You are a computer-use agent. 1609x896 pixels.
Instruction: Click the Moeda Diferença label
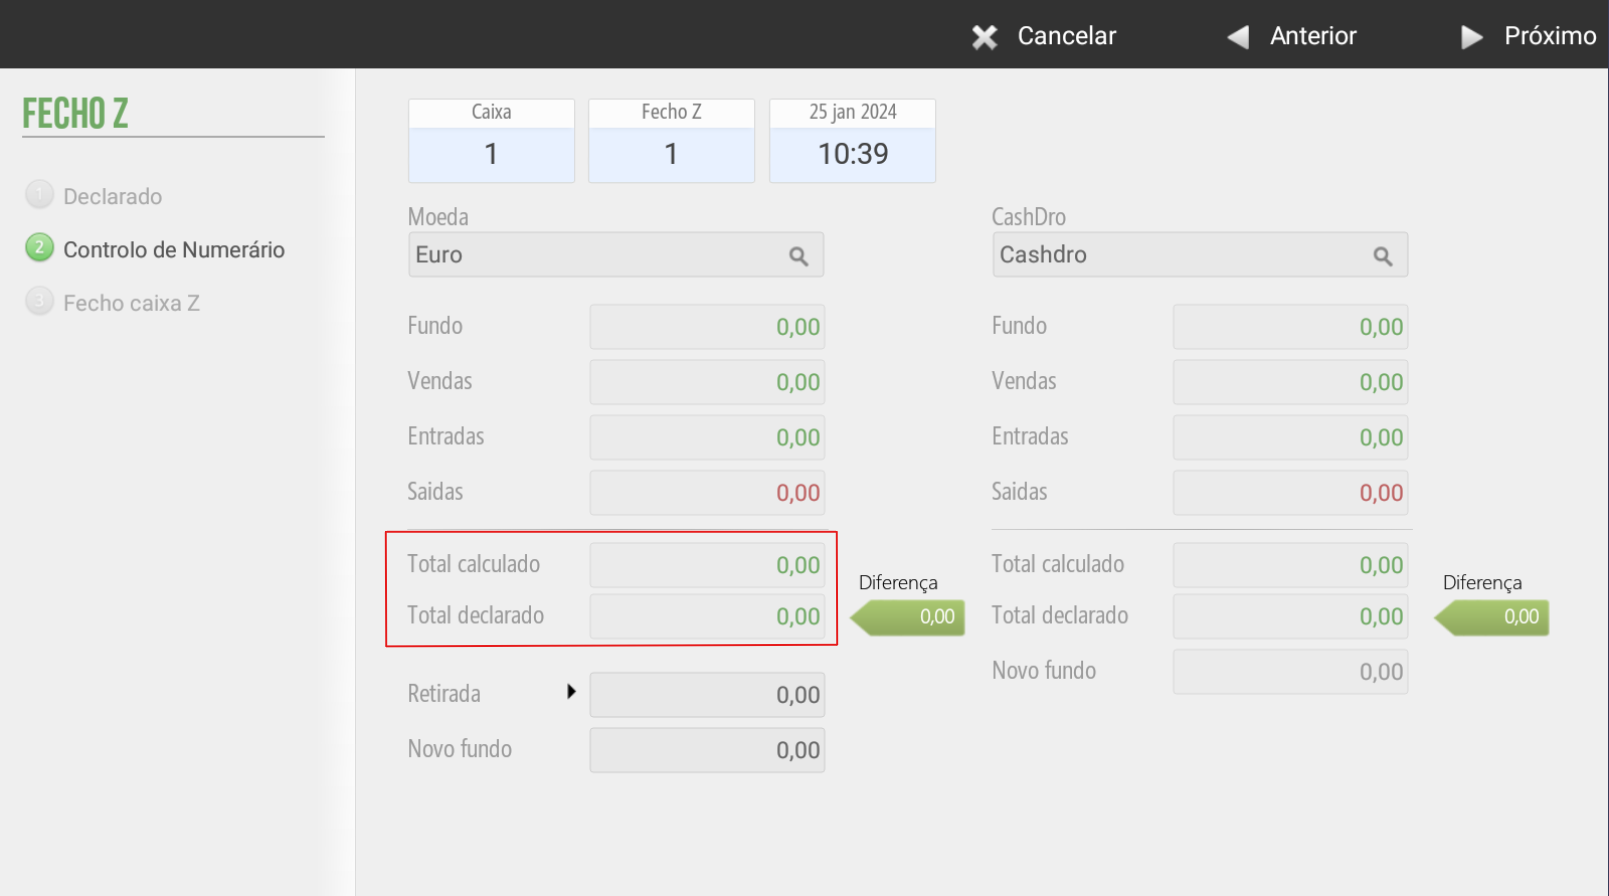pyautogui.click(x=898, y=583)
